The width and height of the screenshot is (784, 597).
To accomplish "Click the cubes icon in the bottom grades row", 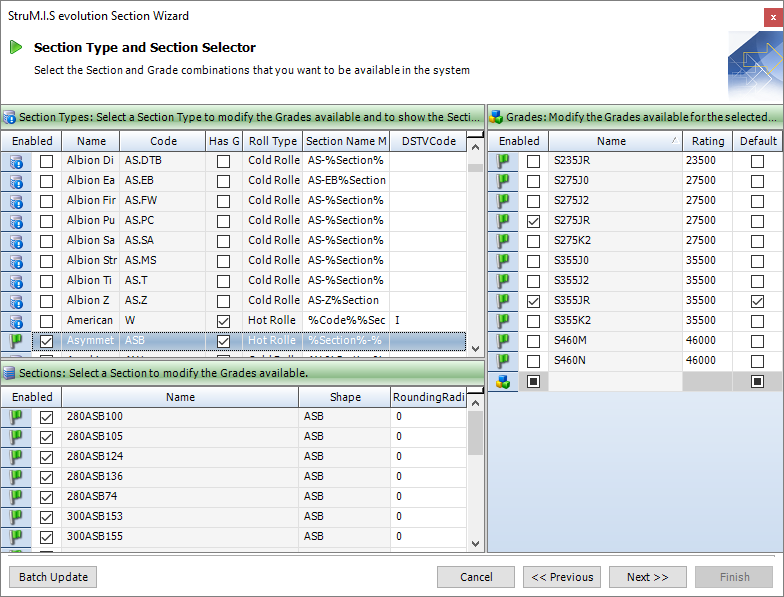I will pyautogui.click(x=503, y=381).
